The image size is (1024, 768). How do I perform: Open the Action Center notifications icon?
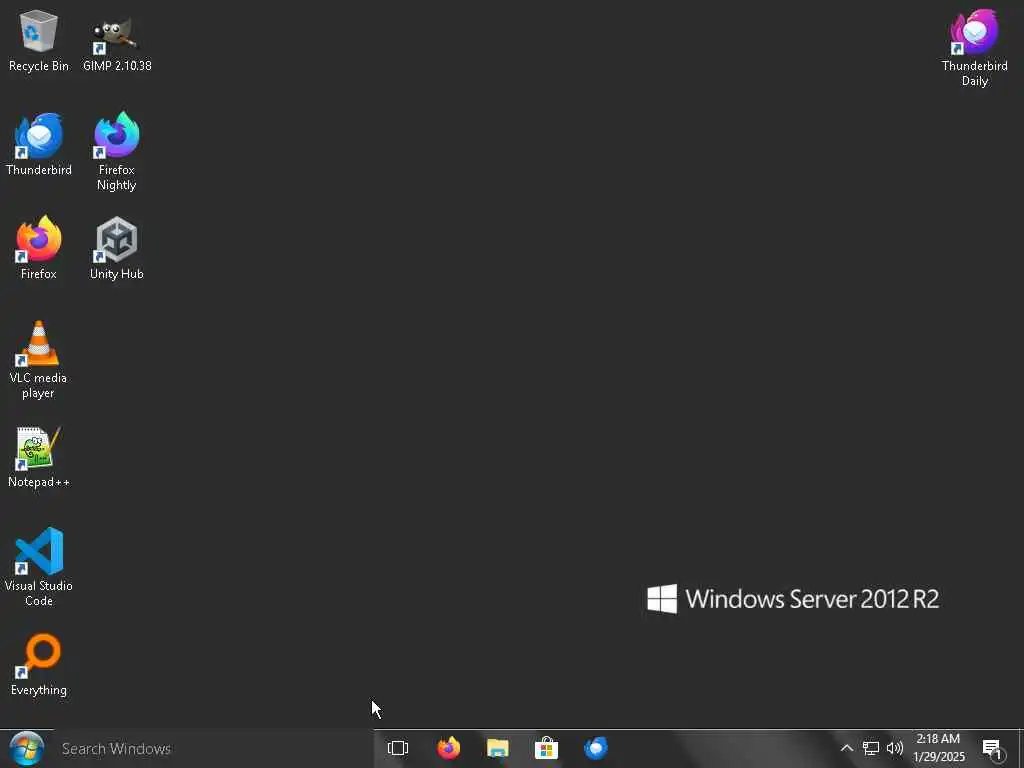(992, 748)
